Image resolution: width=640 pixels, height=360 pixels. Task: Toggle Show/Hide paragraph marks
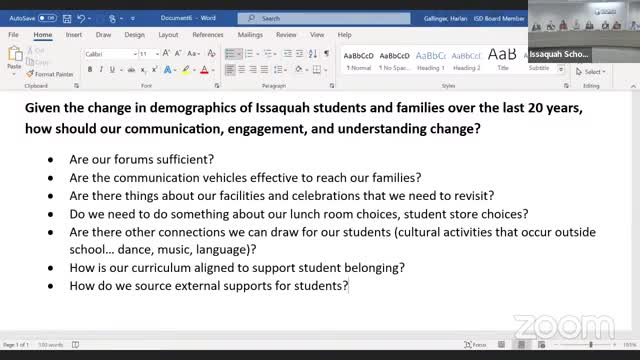327,54
